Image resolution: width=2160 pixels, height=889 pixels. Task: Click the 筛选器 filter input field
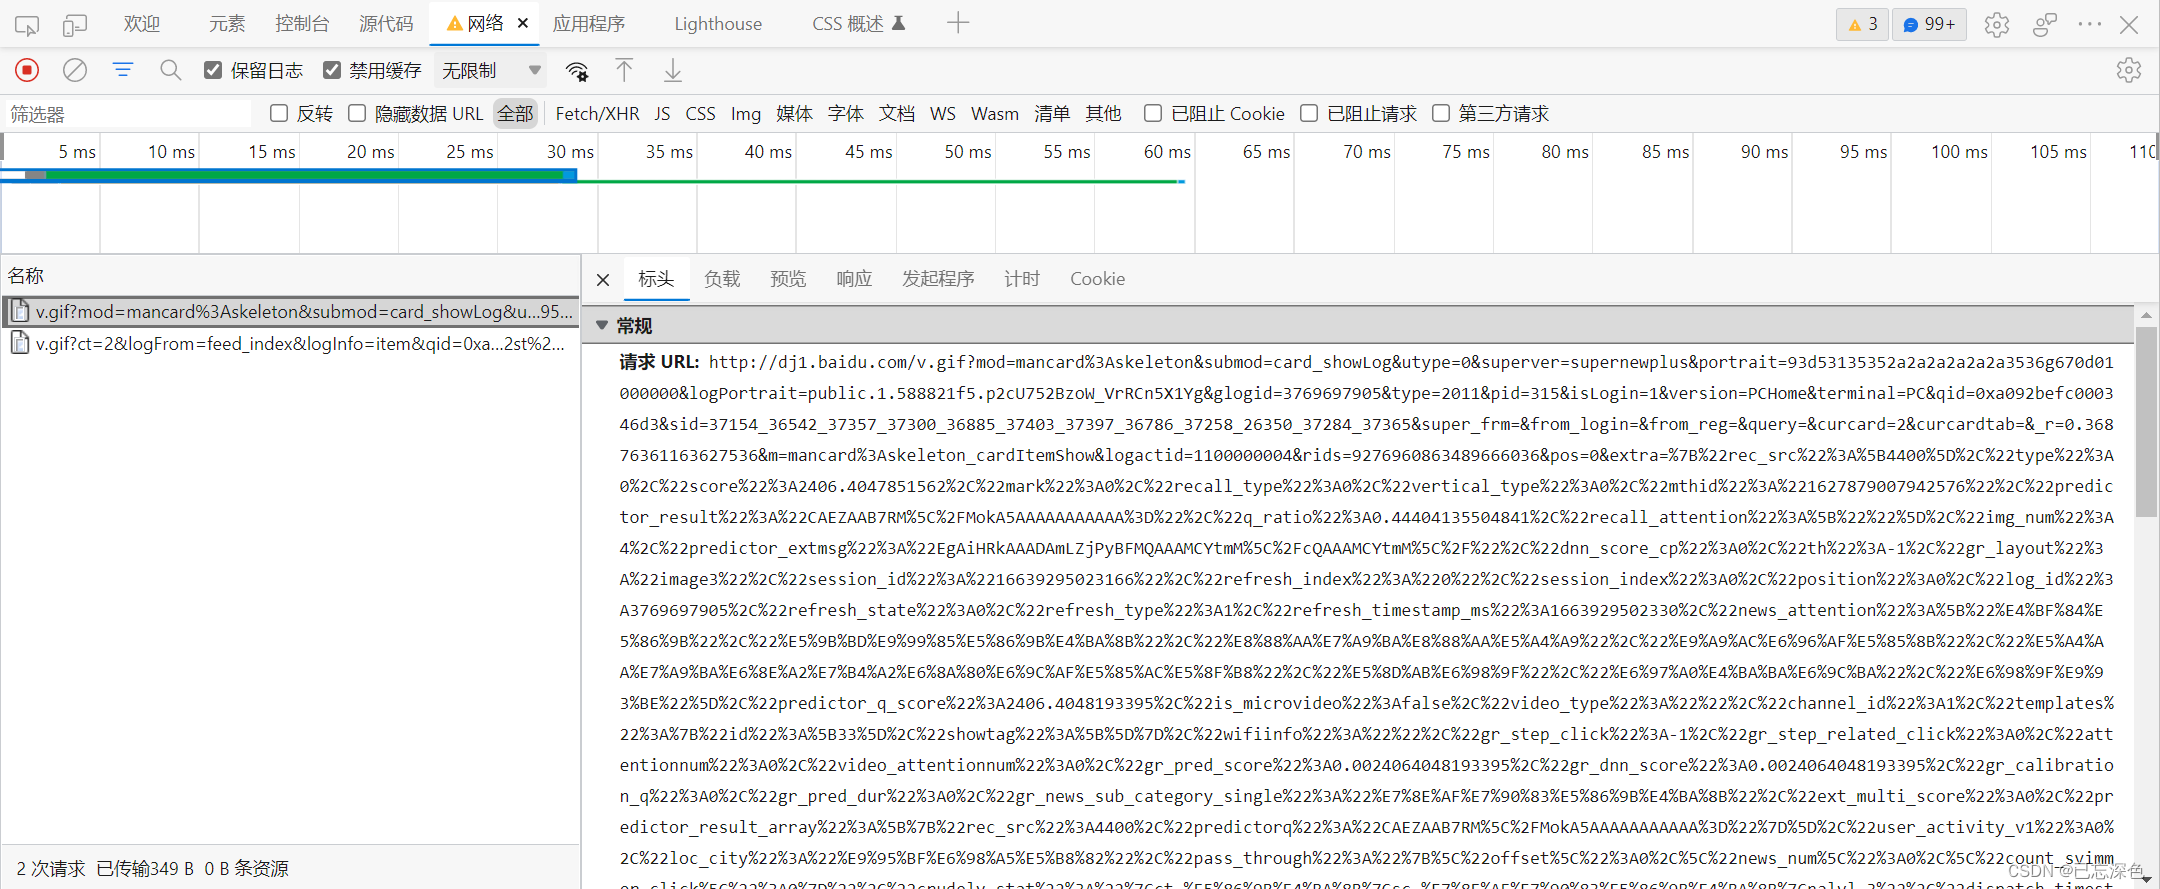click(x=128, y=114)
